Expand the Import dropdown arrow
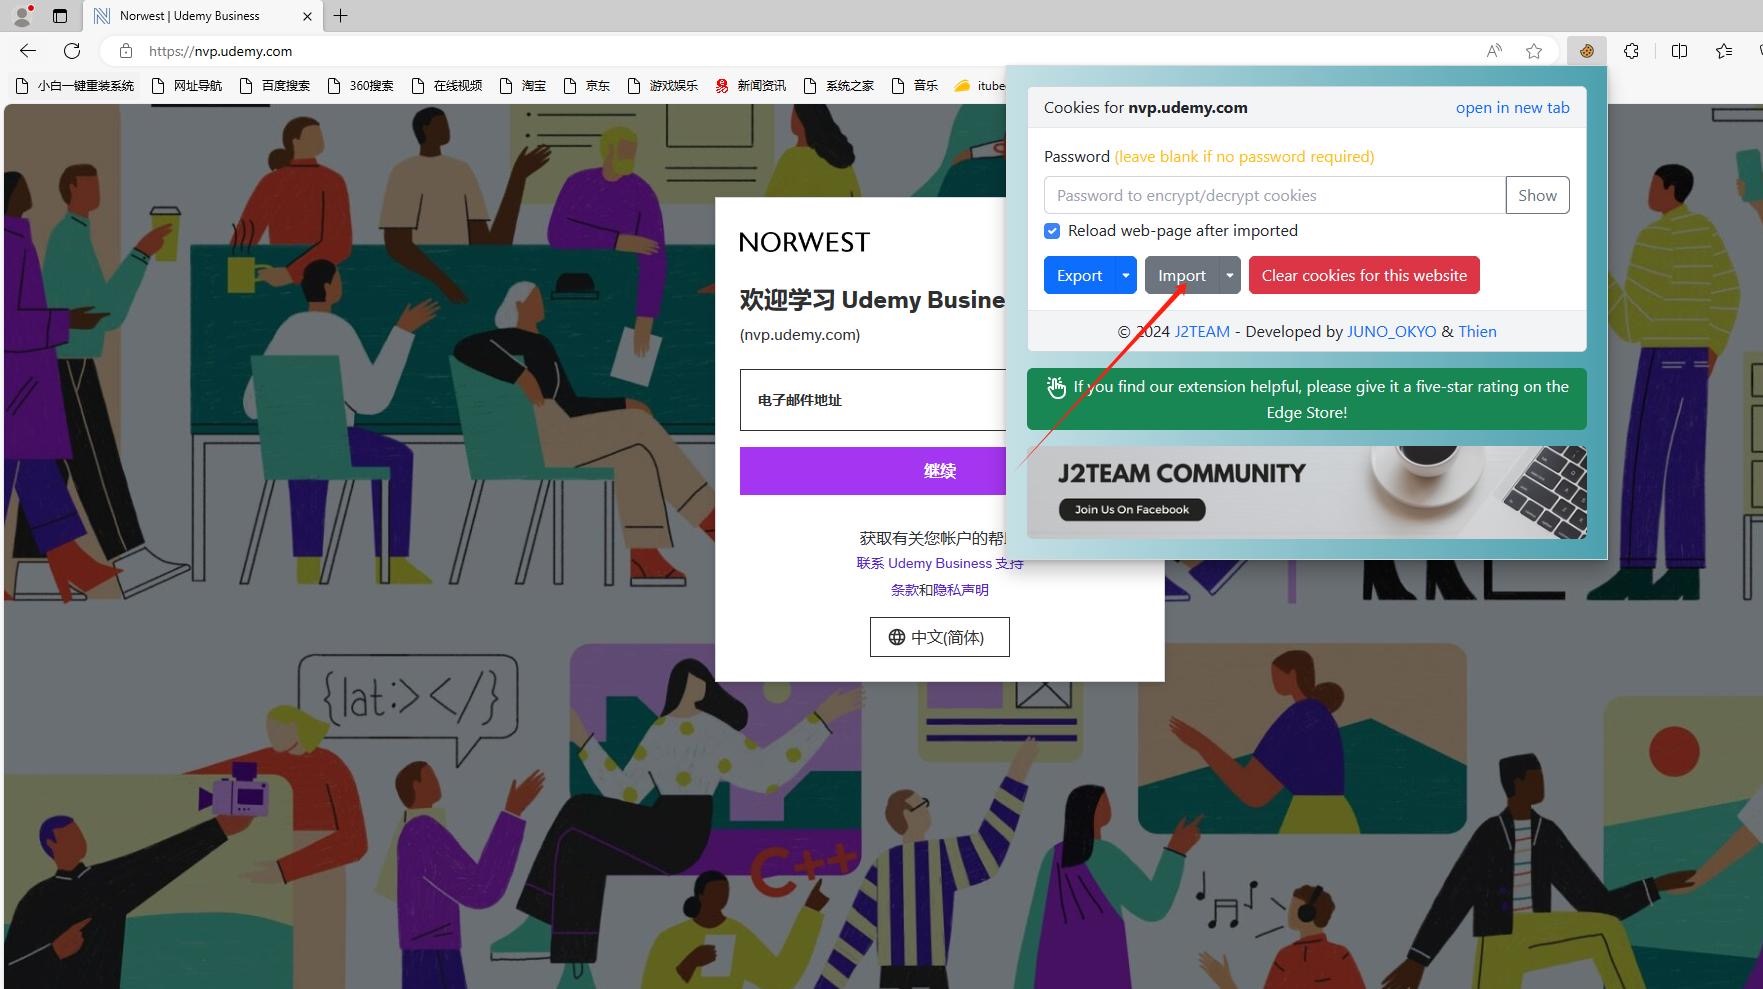1763x989 pixels. (1229, 275)
